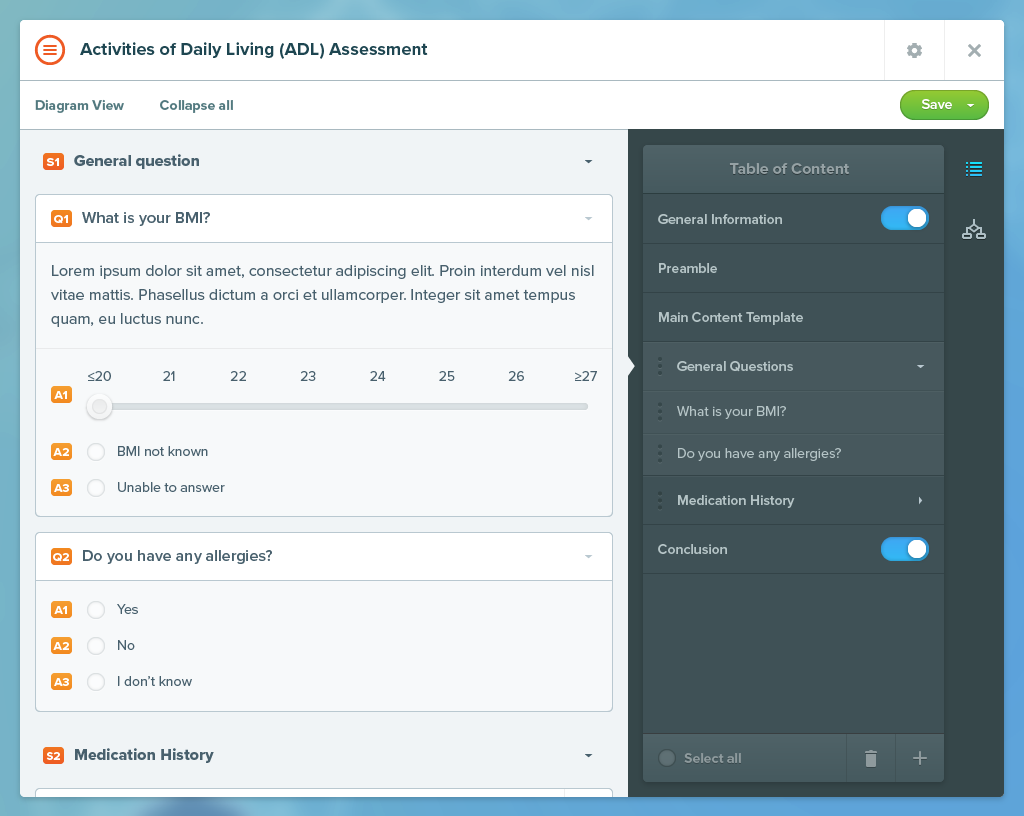The image size is (1024, 816).
Task: Click drag handle of What is your BMI row
Action: pos(660,411)
